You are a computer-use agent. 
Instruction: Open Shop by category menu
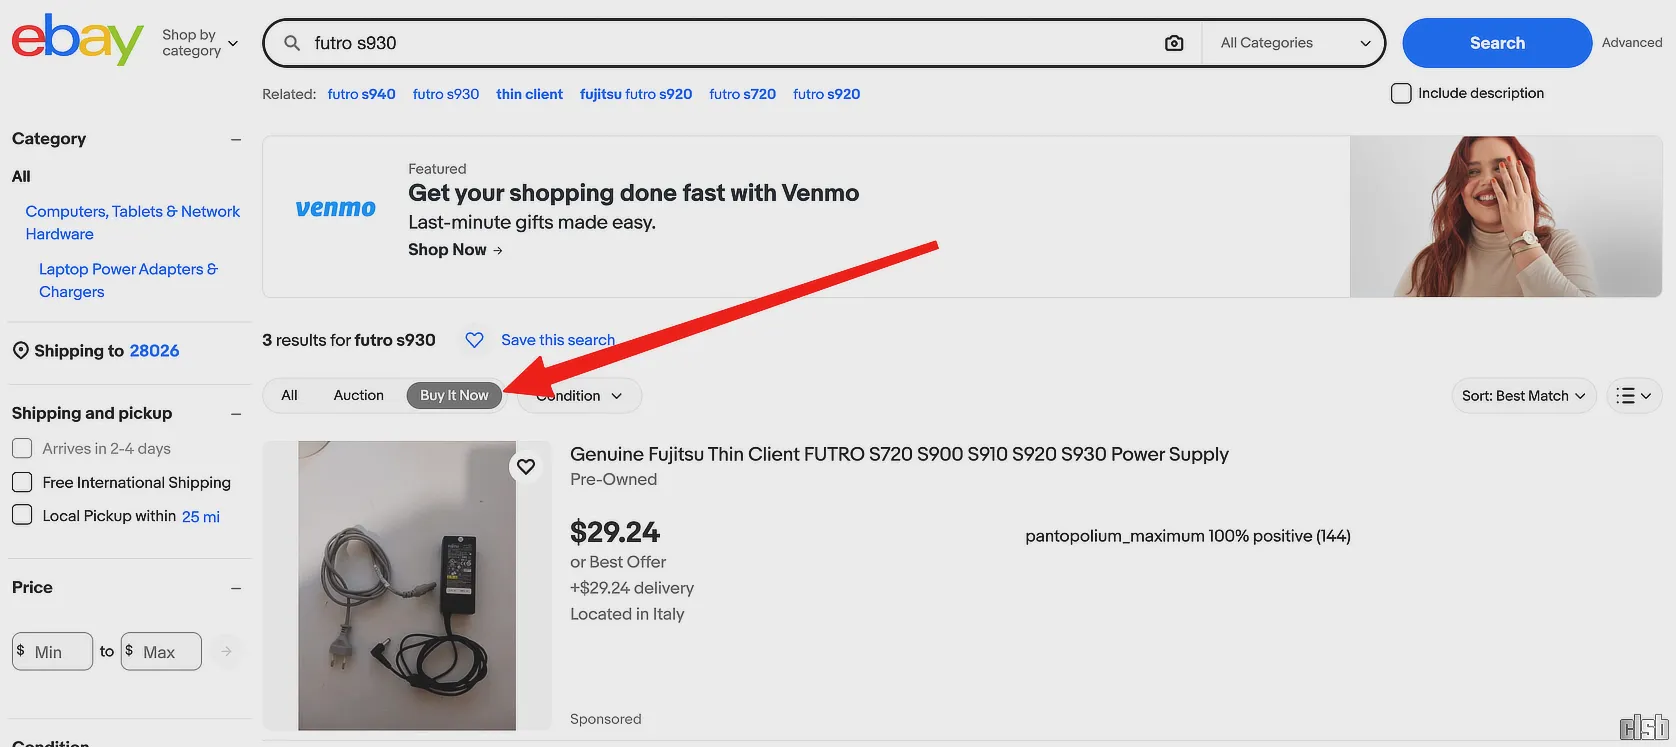200,43
